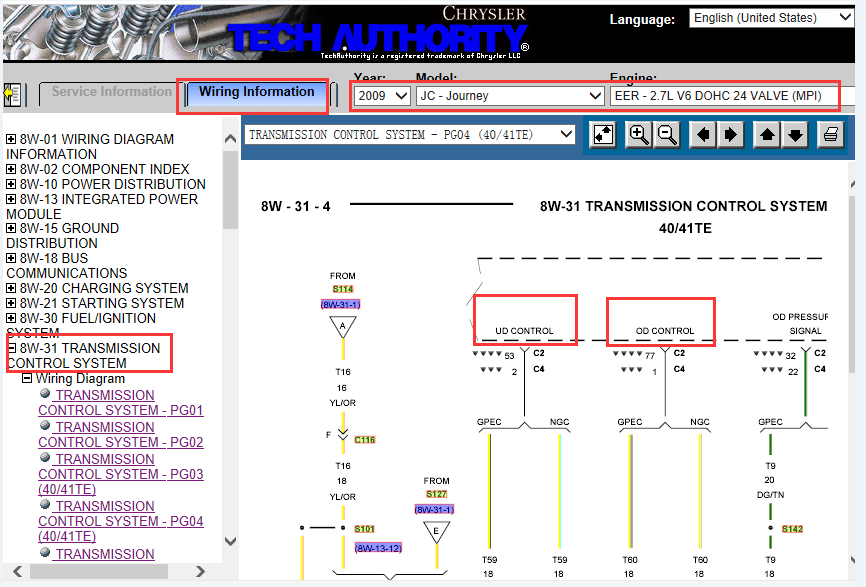Click splice label S142 in diagram

click(x=793, y=528)
